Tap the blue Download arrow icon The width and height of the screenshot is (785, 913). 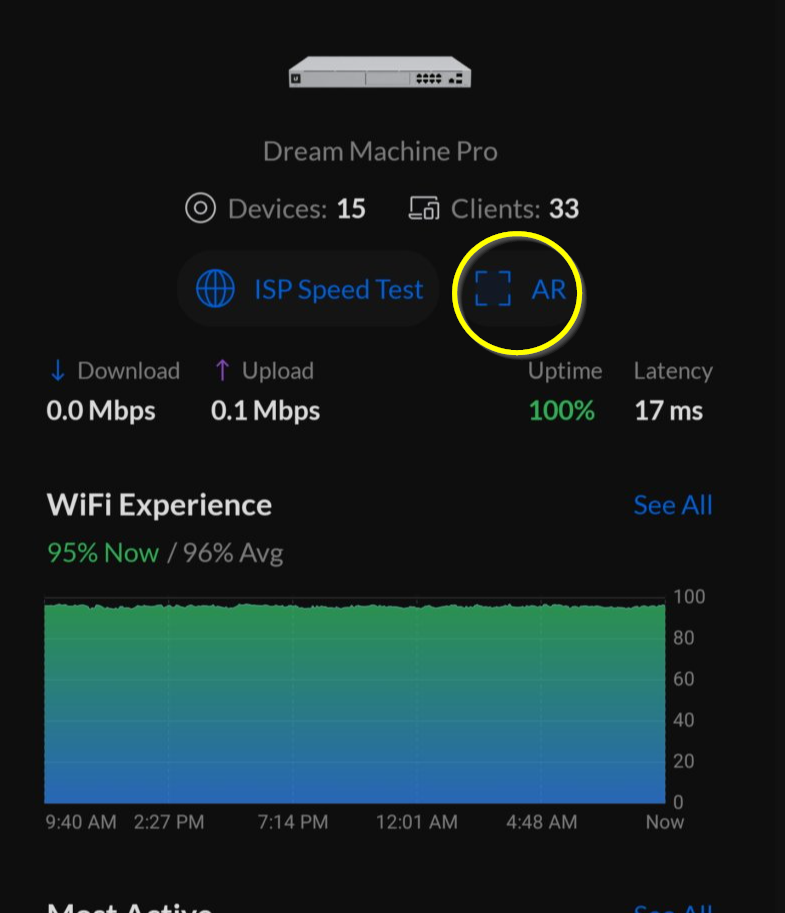coord(58,370)
